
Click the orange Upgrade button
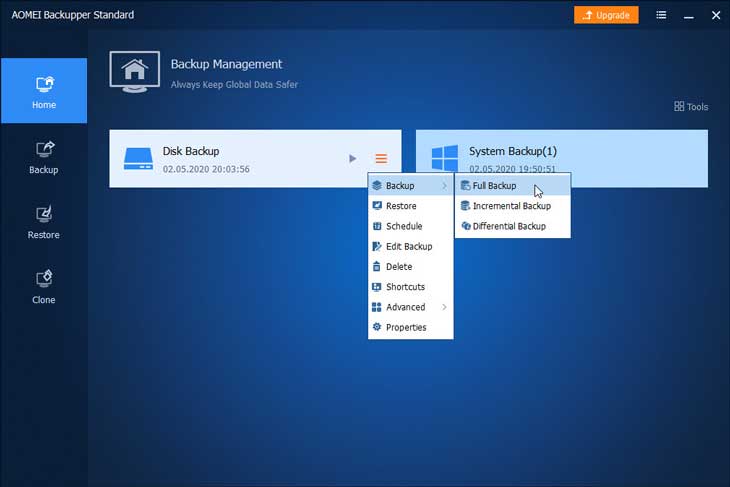pyautogui.click(x=606, y=15)
